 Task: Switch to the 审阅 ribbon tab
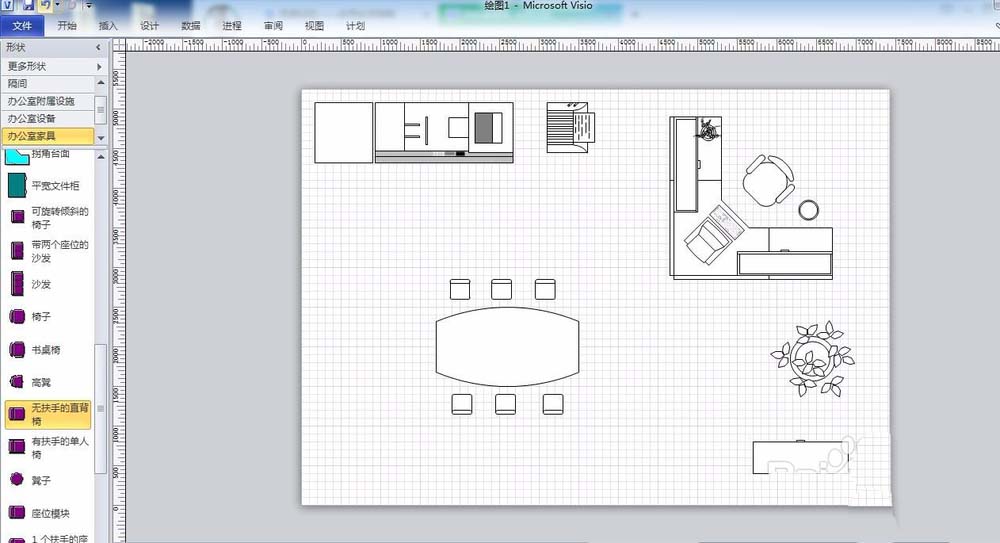point(273,26)
